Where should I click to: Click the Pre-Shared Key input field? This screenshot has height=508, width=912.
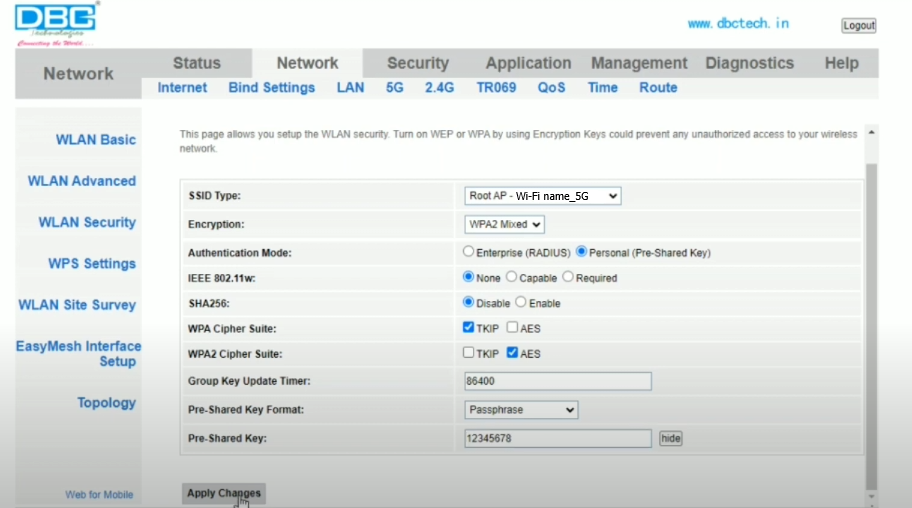pos(558,438)
